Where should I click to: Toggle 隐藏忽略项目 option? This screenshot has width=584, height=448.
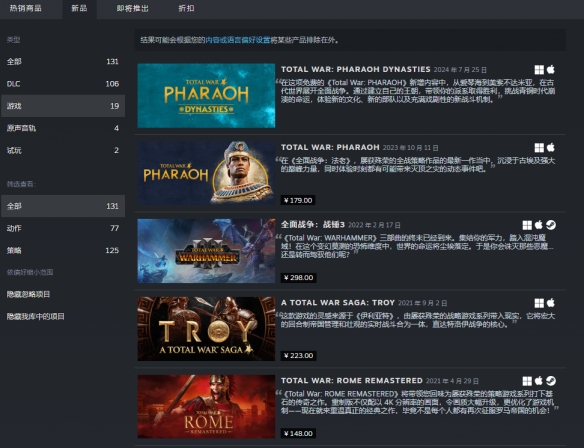pos(28,294)
